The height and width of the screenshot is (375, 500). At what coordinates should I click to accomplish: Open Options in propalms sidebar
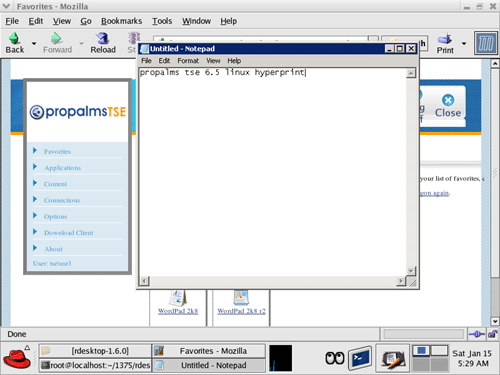pyautogui.click(x=55, y=217)
